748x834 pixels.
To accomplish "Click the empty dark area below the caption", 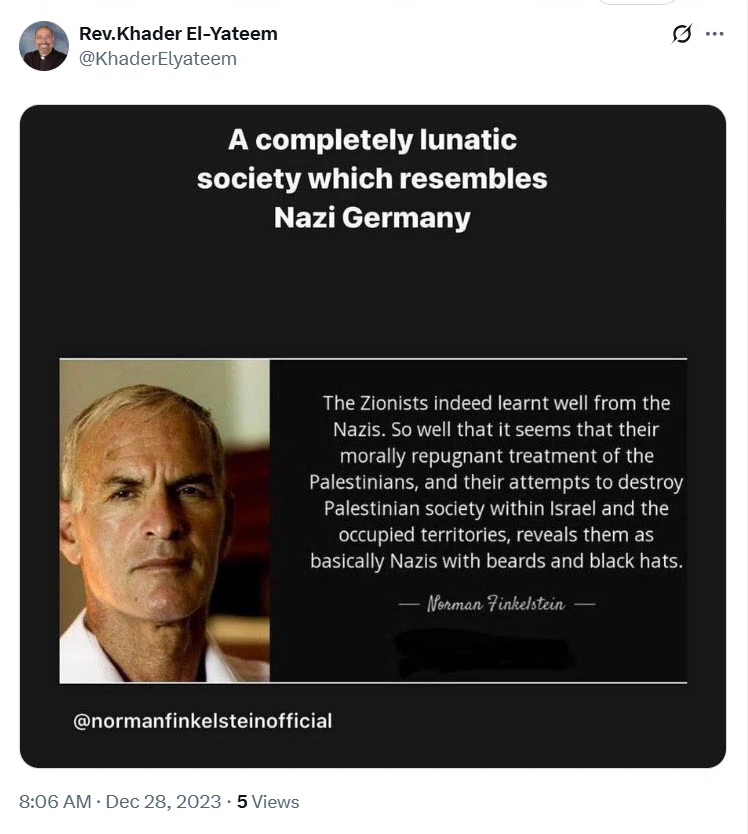I will [x=372, y=750].
